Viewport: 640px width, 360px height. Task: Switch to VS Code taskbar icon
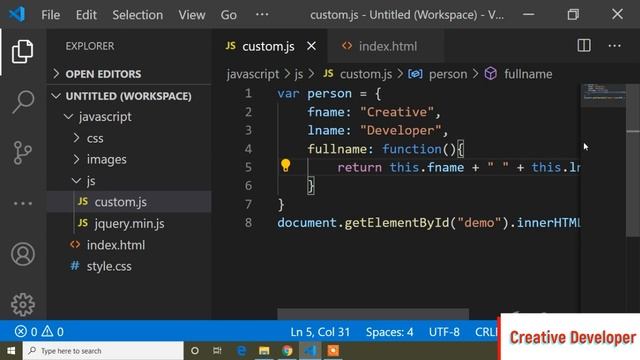(x=310, y=351)
